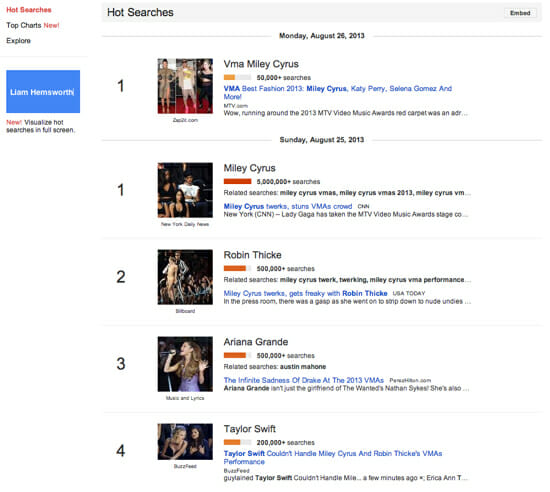The image size is (550, 492).
Task: Click the MTV.com source label
Action: (235, 106)
